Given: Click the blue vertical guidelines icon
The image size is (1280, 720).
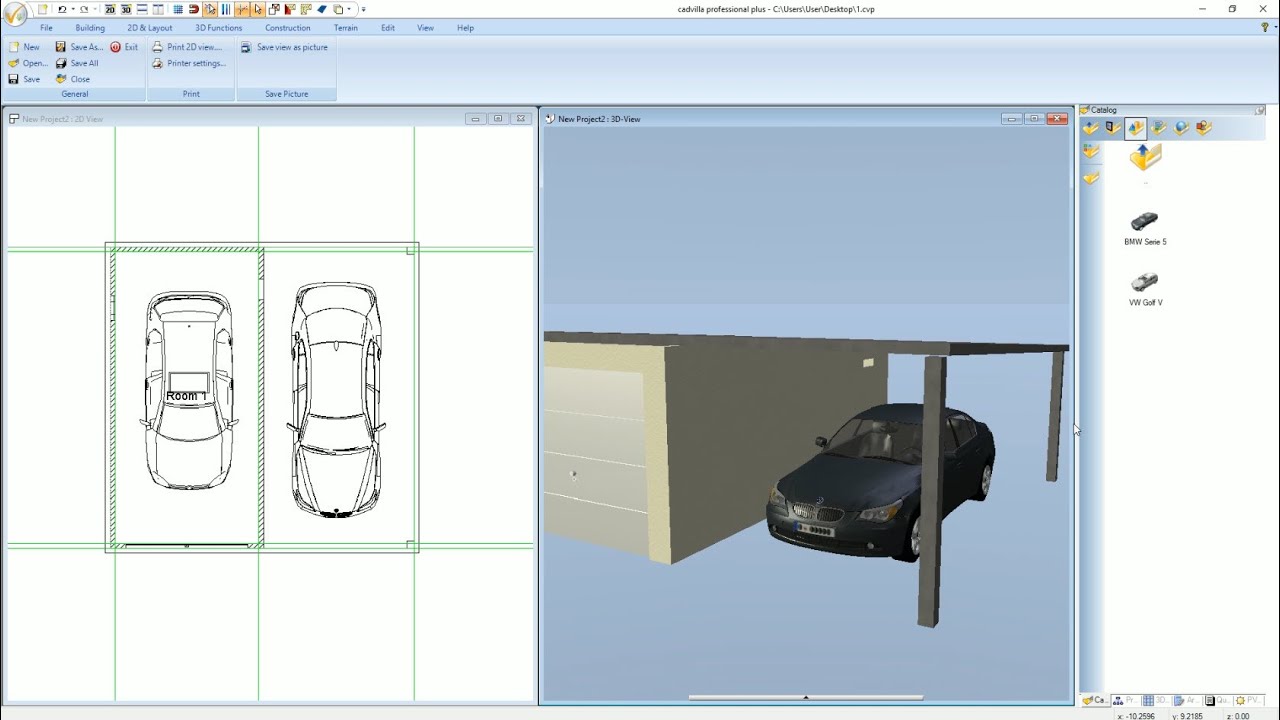Looking at the screenshot, I should pyautogui.click(x=226, y=9).
